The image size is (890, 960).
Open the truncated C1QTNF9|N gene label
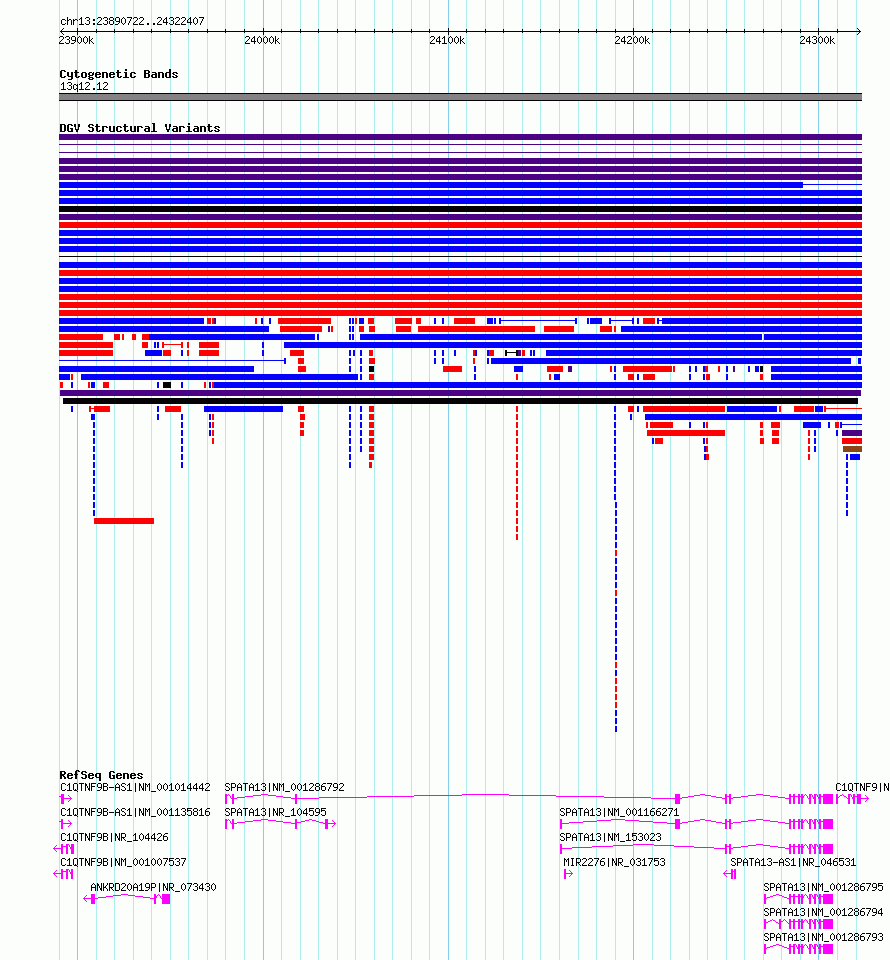pos(862,787)
